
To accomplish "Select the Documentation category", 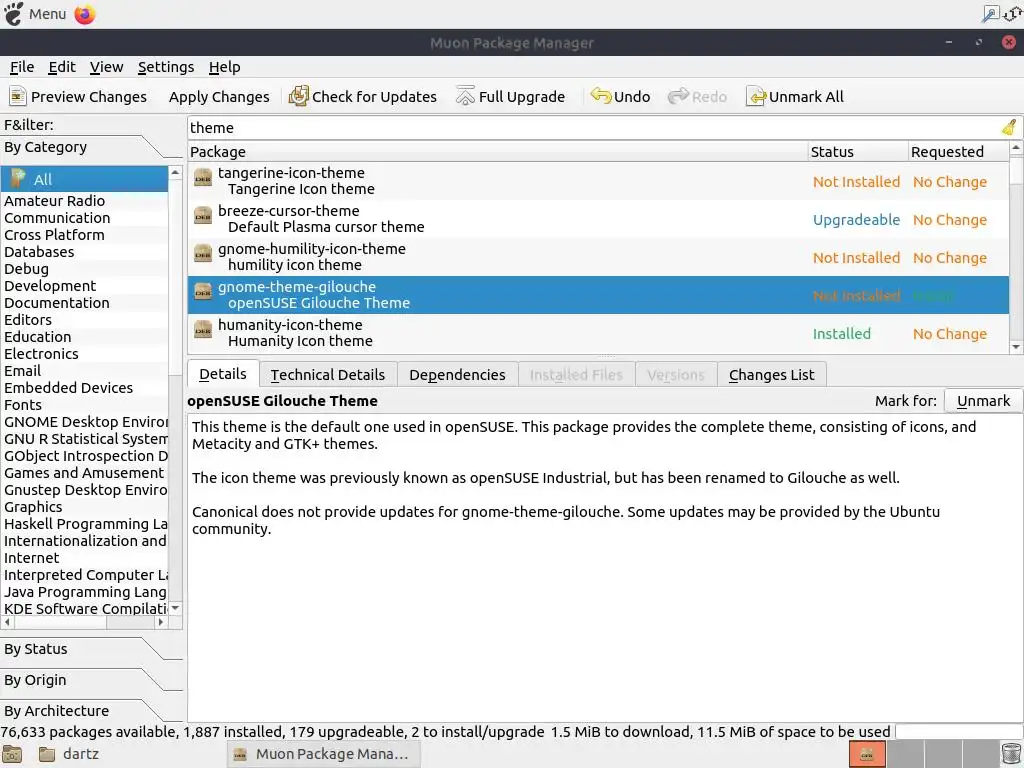I will pyautogui.click(x=84, y=302).
